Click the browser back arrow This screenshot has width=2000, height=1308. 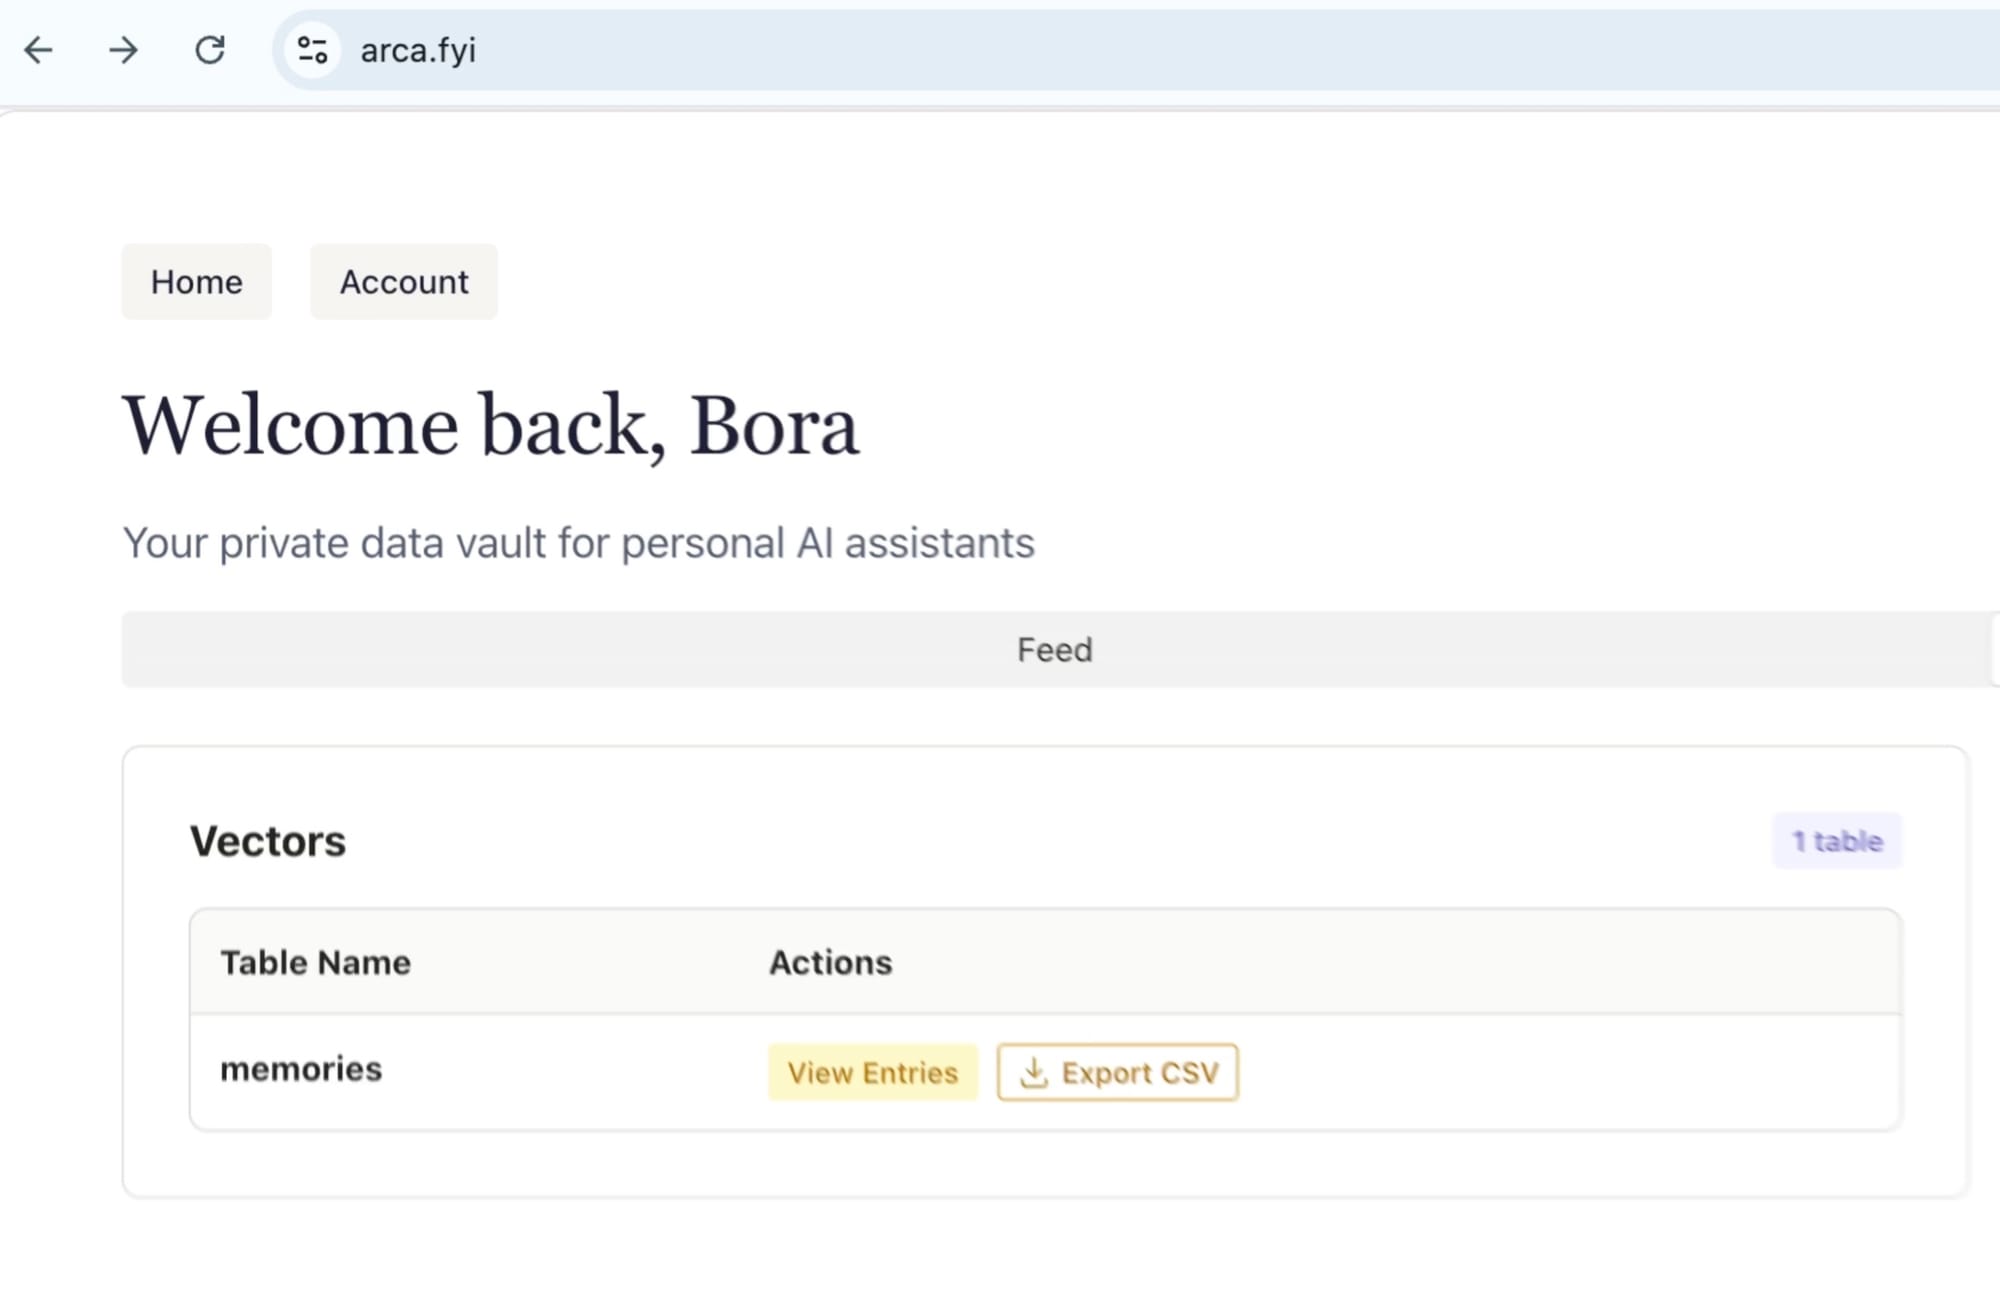(38, 50)
